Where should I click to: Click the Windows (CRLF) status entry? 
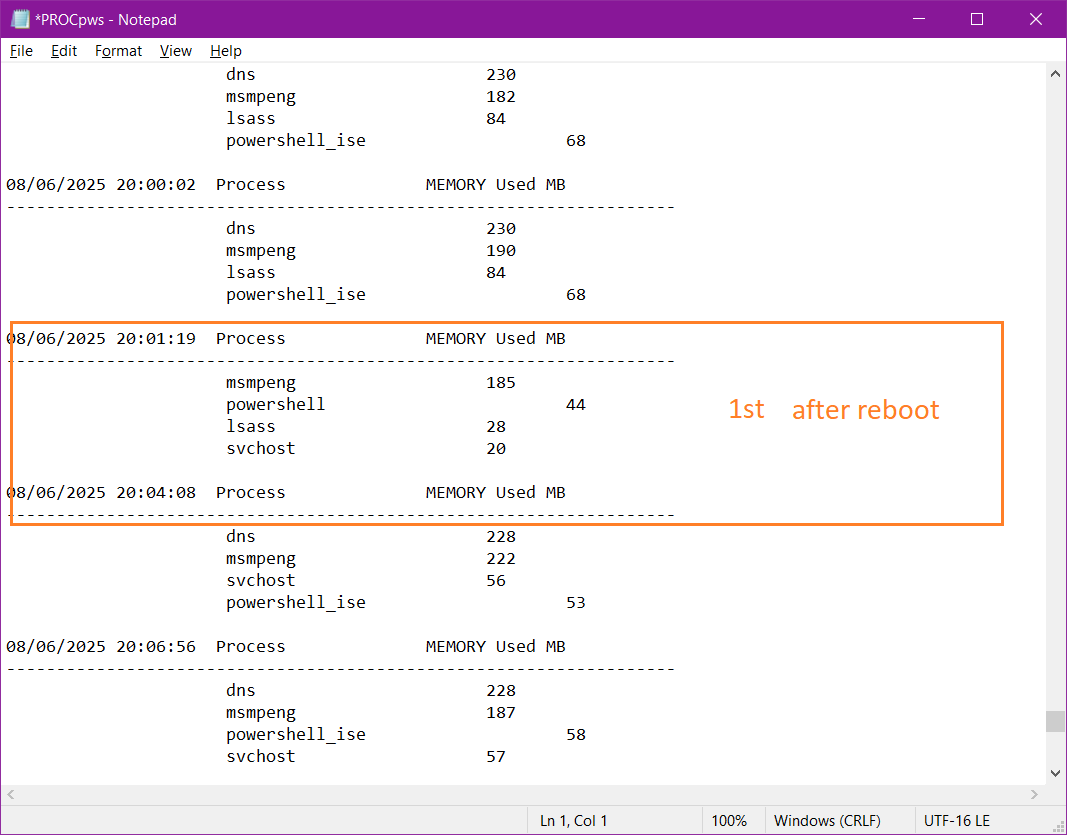[827, 821]
